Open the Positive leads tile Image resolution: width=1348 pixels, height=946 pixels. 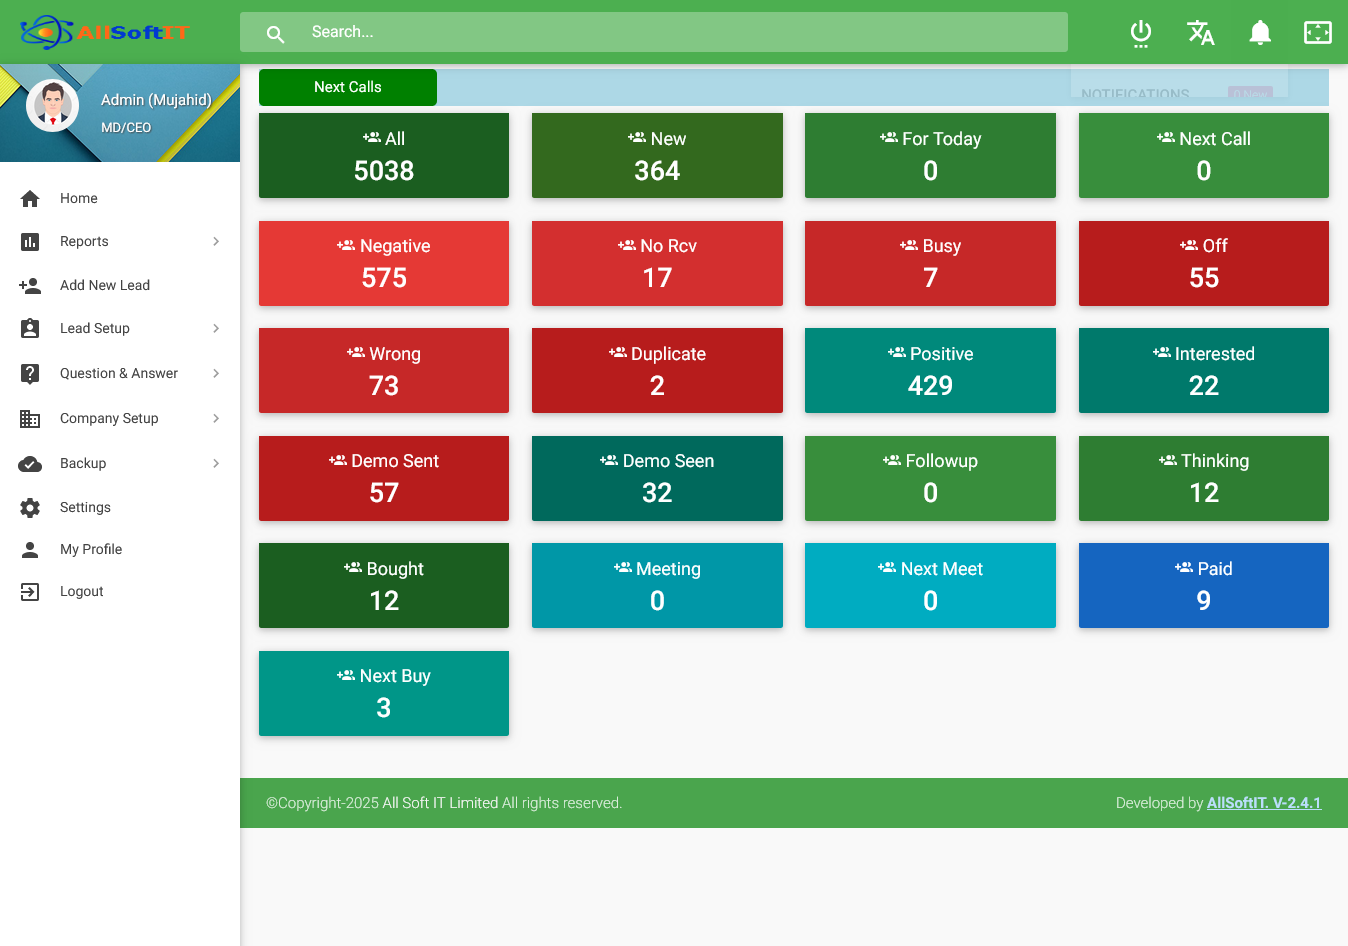[x=930, y=370]
